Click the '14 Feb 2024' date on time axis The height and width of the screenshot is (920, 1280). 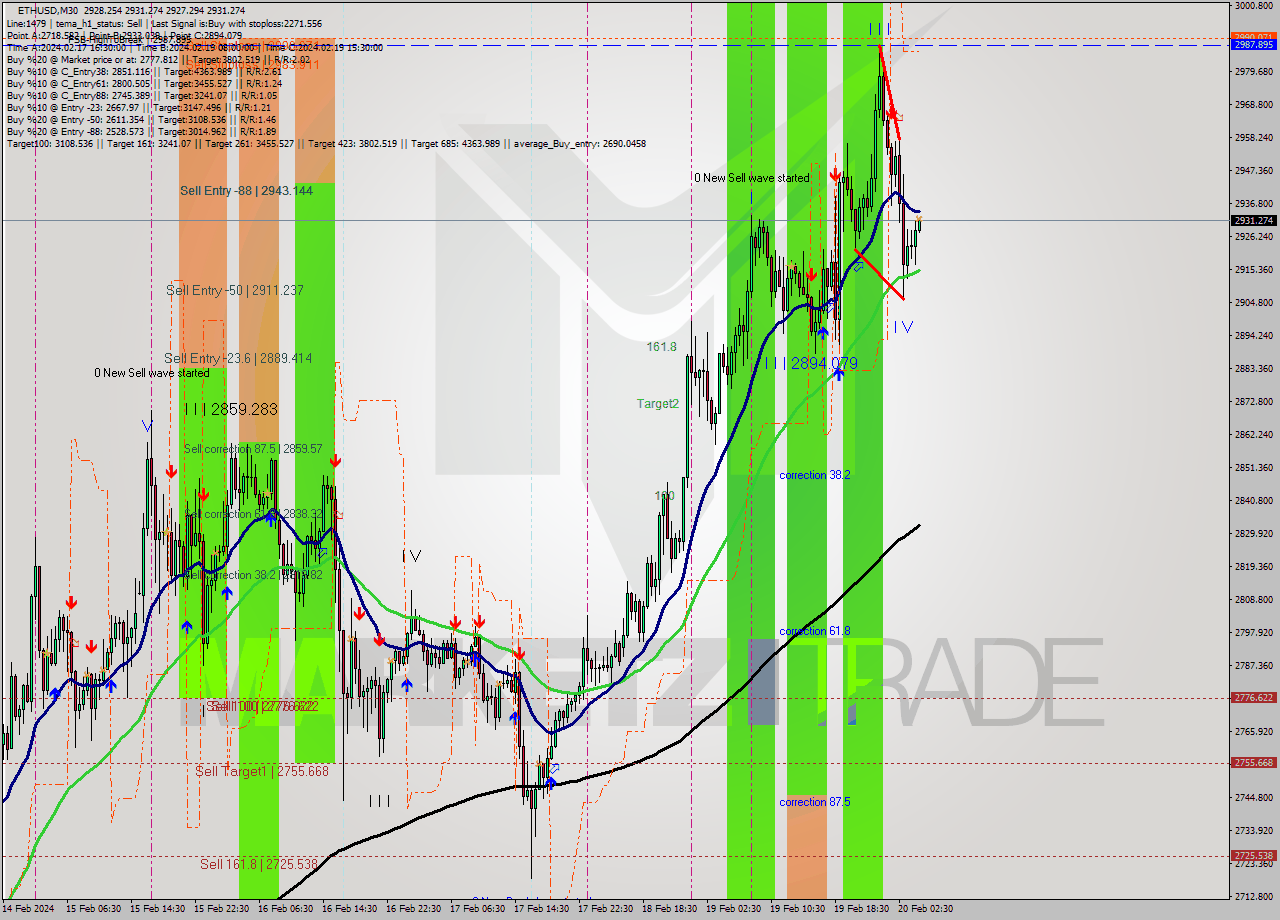tap(26, 909)
